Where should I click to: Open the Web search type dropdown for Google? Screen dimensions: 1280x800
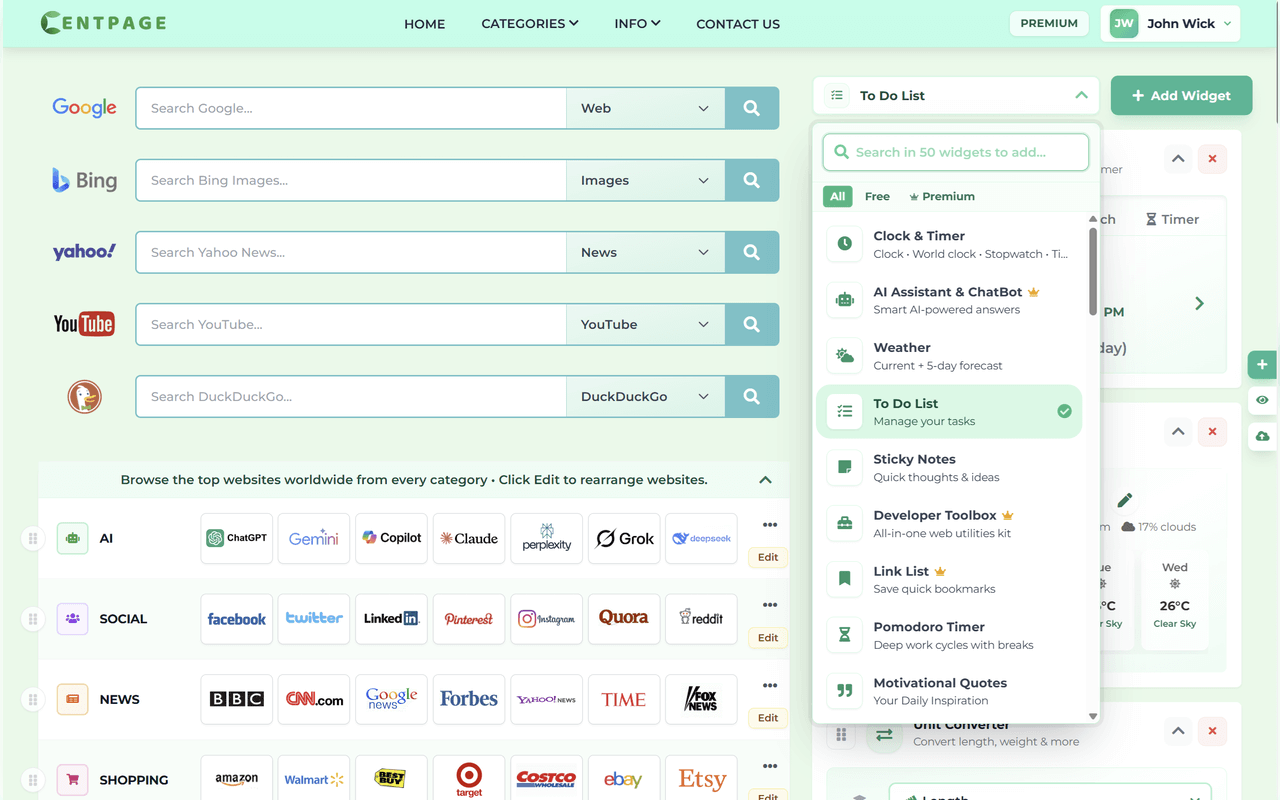(x=645, y=108)
